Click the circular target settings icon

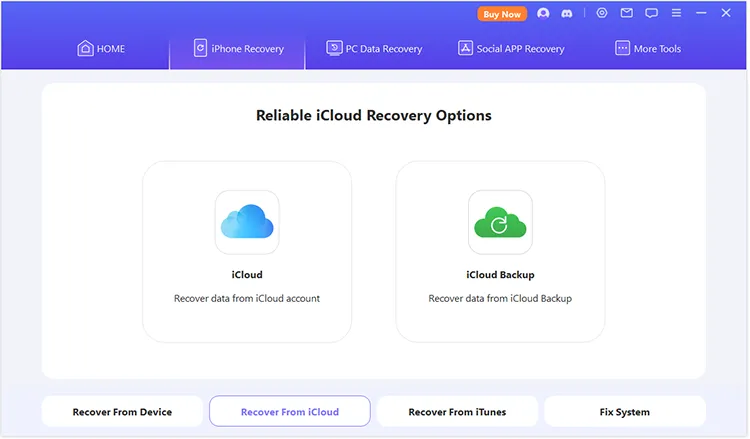click(602, 13)
